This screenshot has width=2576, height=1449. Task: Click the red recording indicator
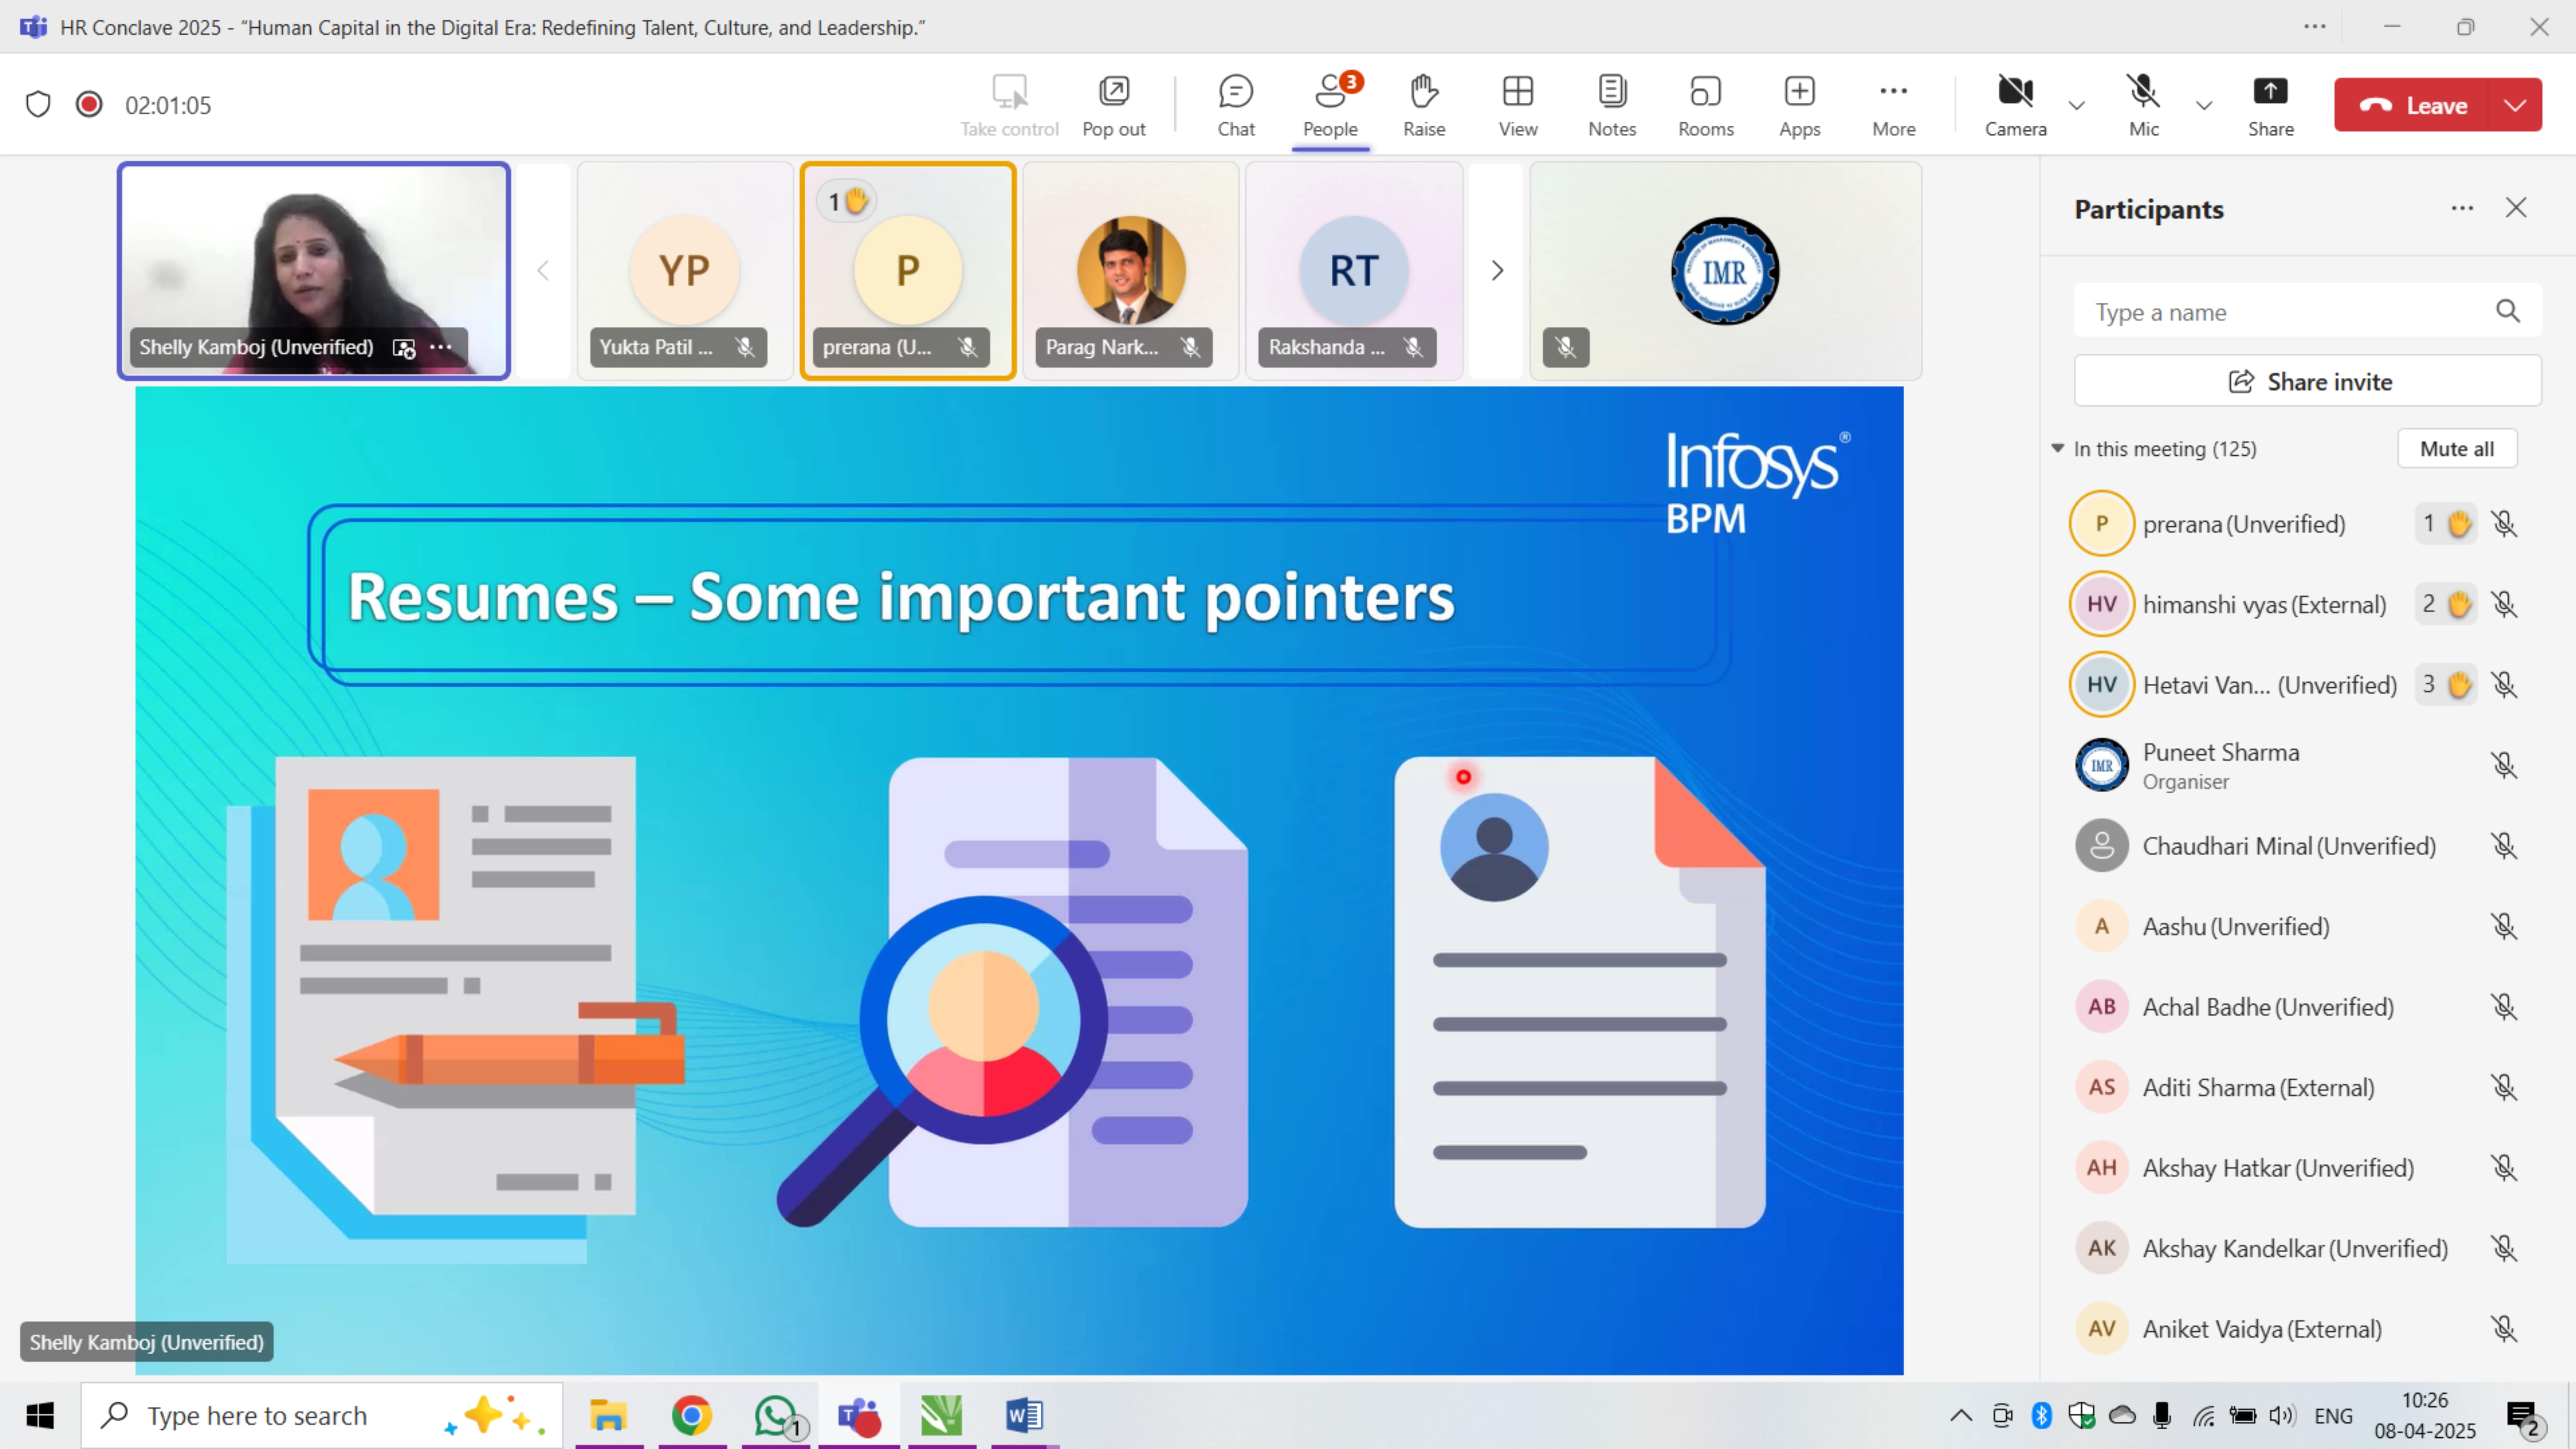(89, 104)
